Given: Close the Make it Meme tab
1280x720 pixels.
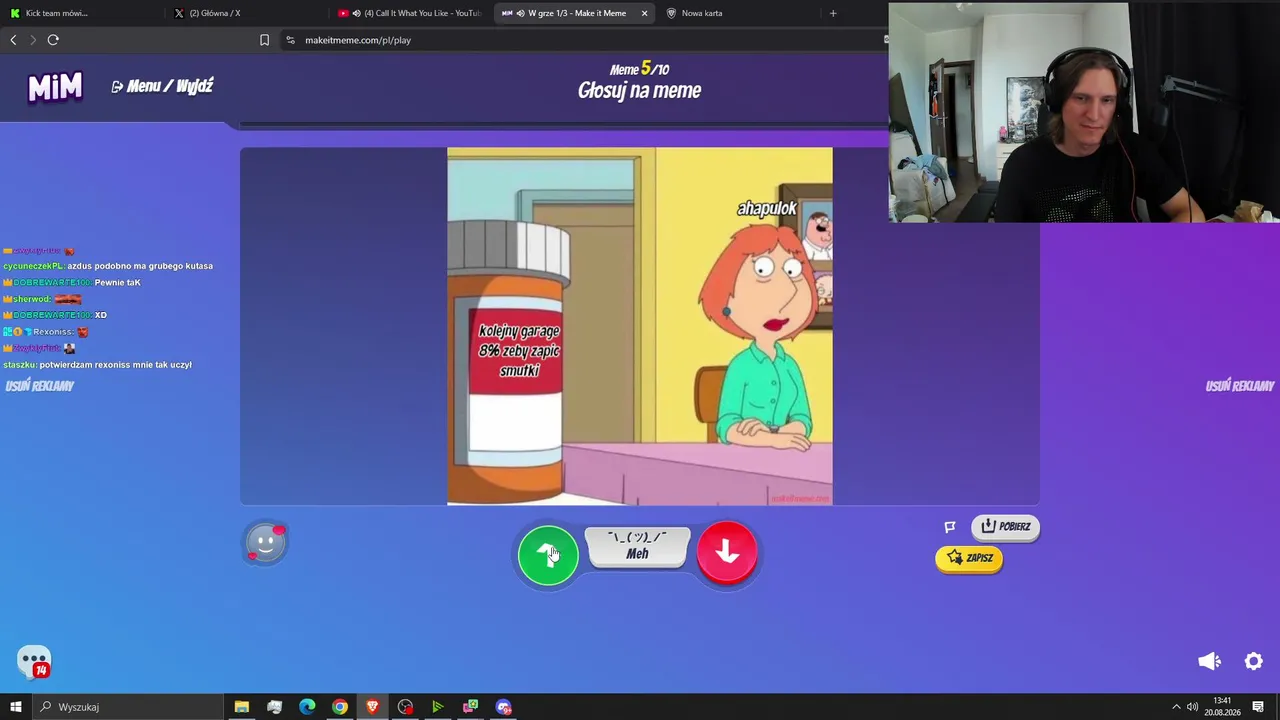Looking at the screenshot, I should (644, 13).
